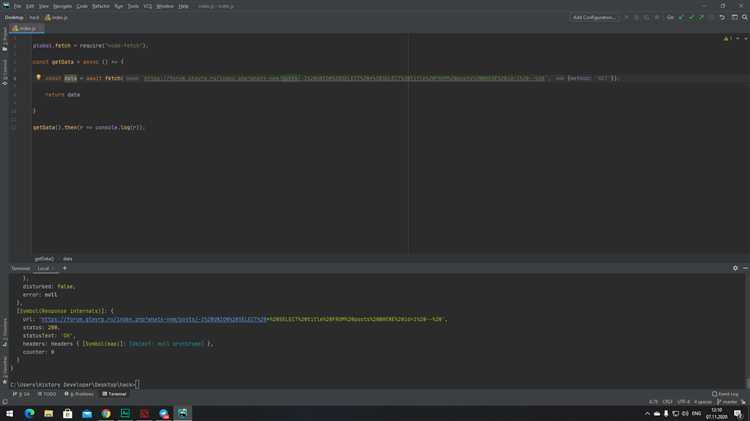Screen dimensions: 750x421
Task: Show hidden system tray icons
Action: tap(647, 413)
